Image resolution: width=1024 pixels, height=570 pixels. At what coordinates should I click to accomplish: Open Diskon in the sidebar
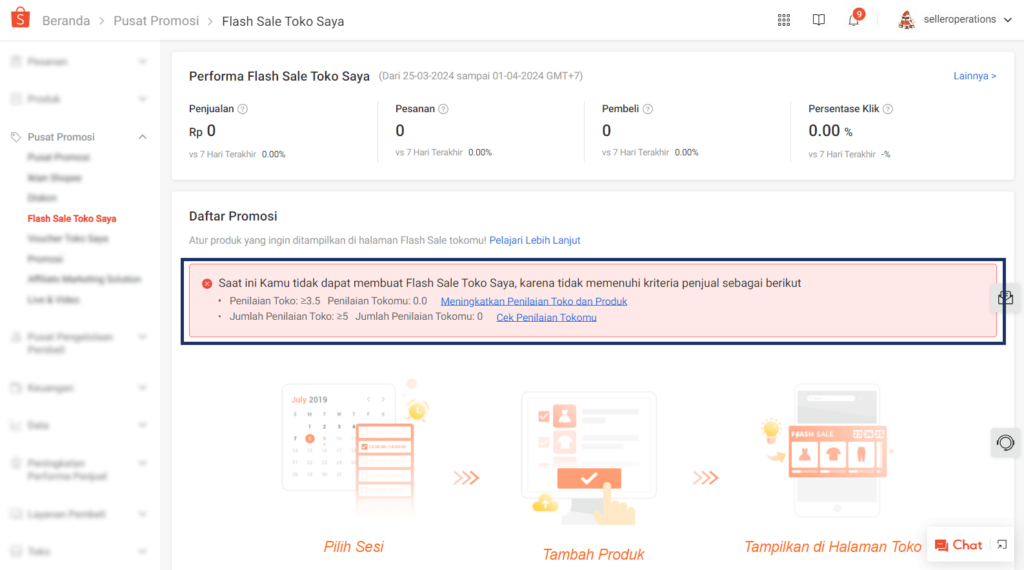[x=42, y=198]
